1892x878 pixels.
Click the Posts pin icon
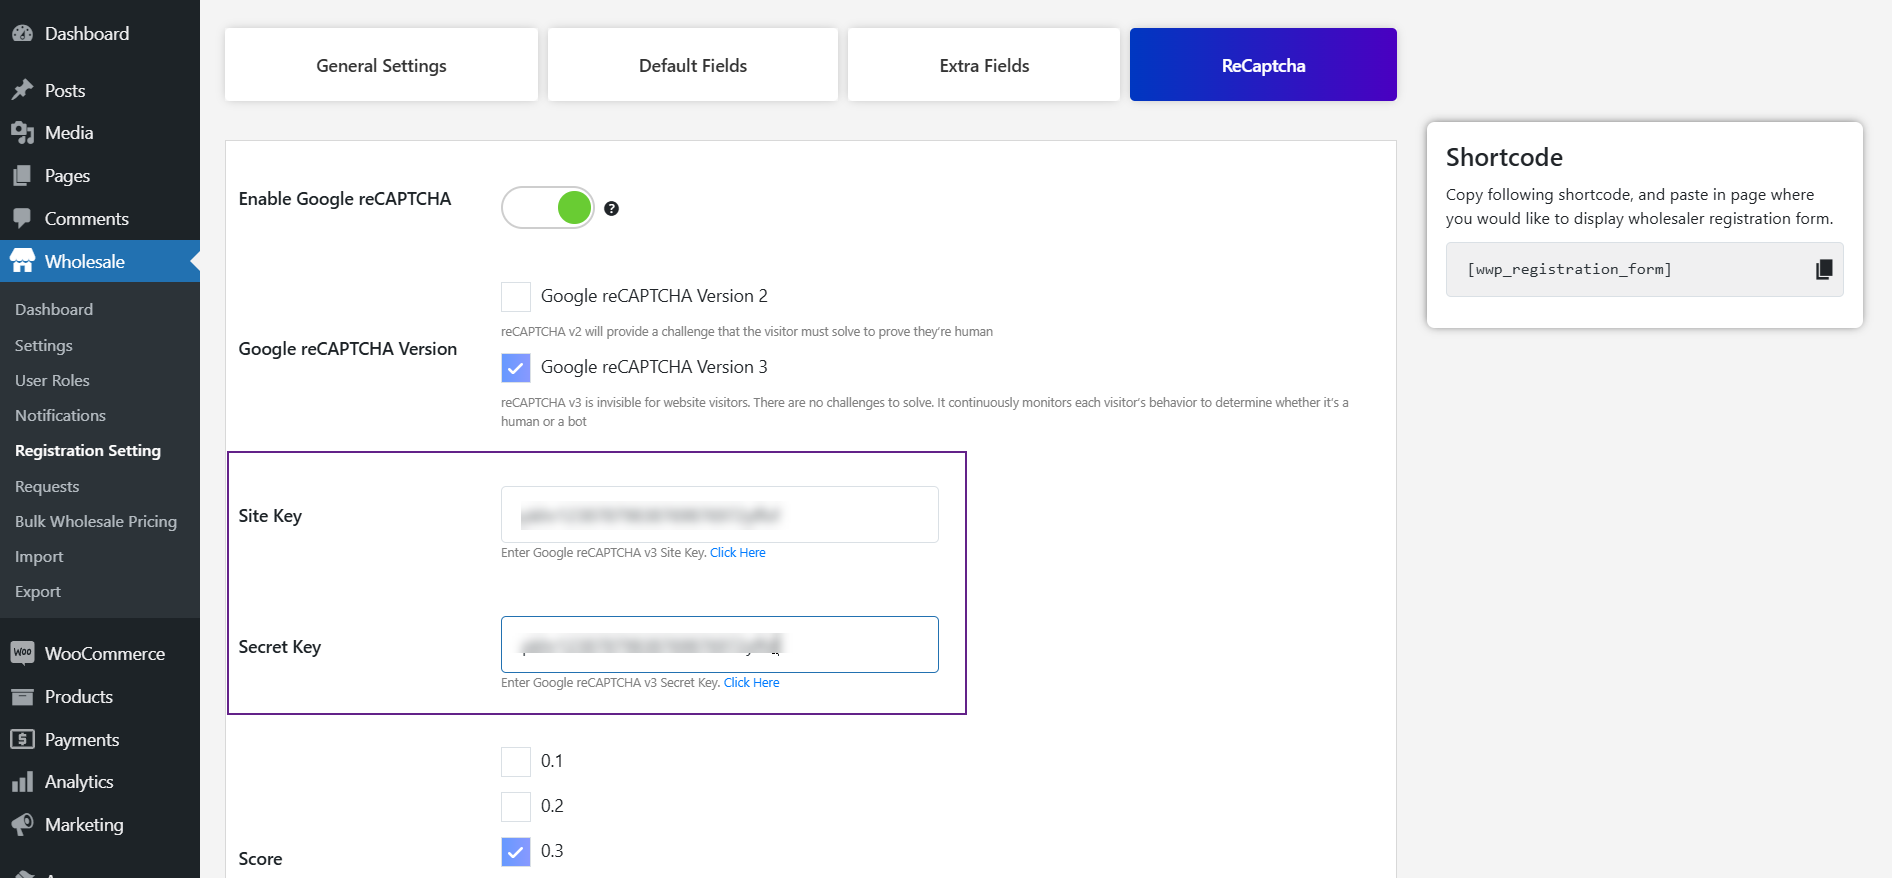pyautogui.click(x=22, y=90)
